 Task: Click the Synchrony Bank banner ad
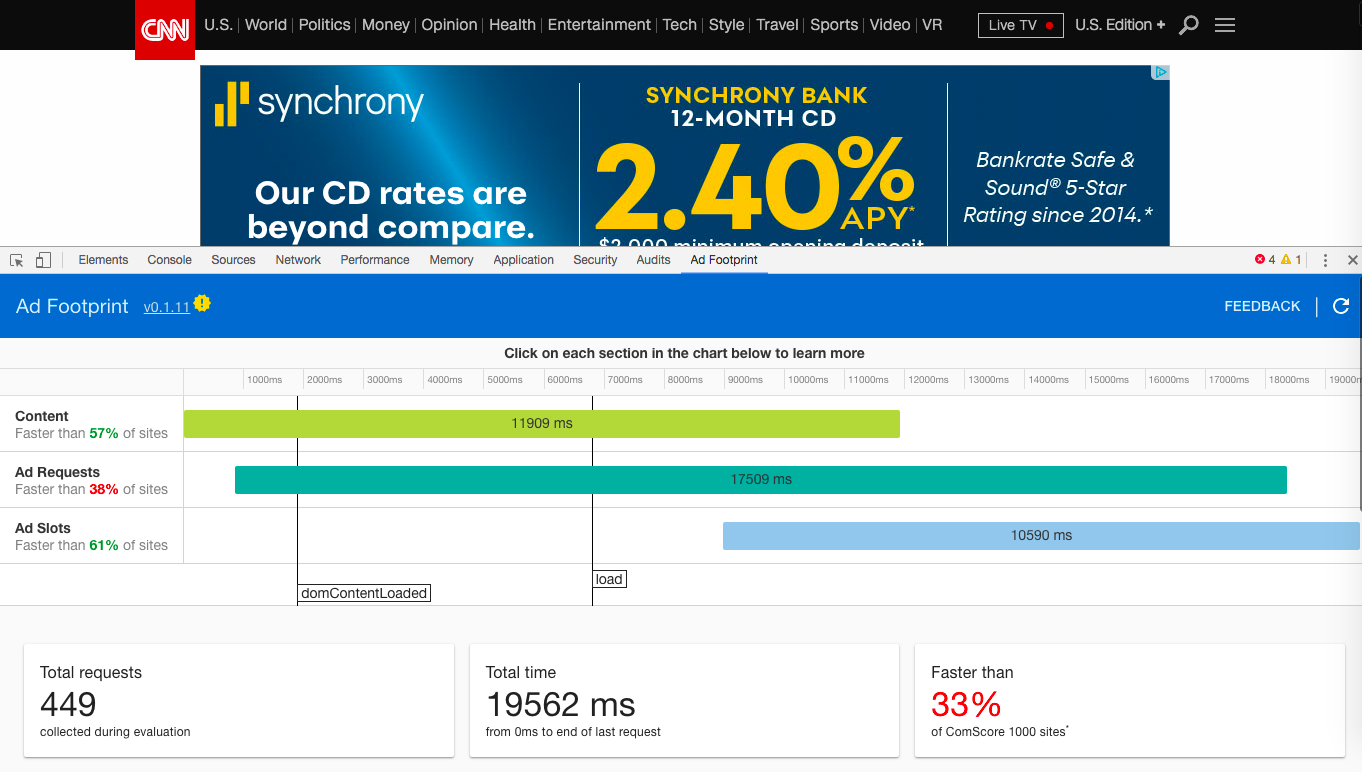(685, 155)
